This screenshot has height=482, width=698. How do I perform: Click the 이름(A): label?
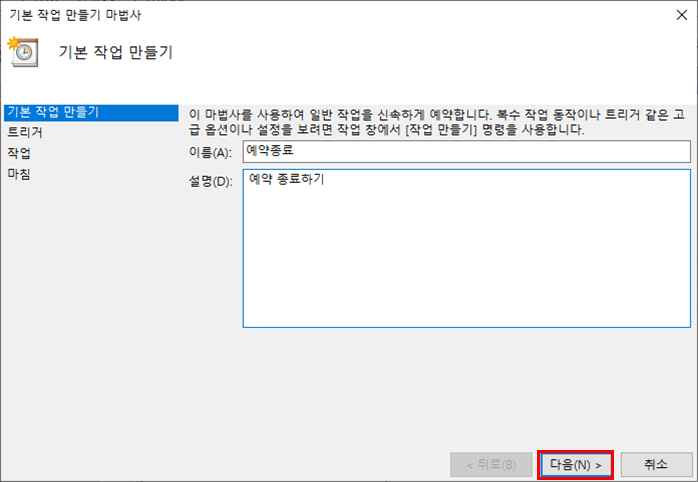[x=210, y=153]
